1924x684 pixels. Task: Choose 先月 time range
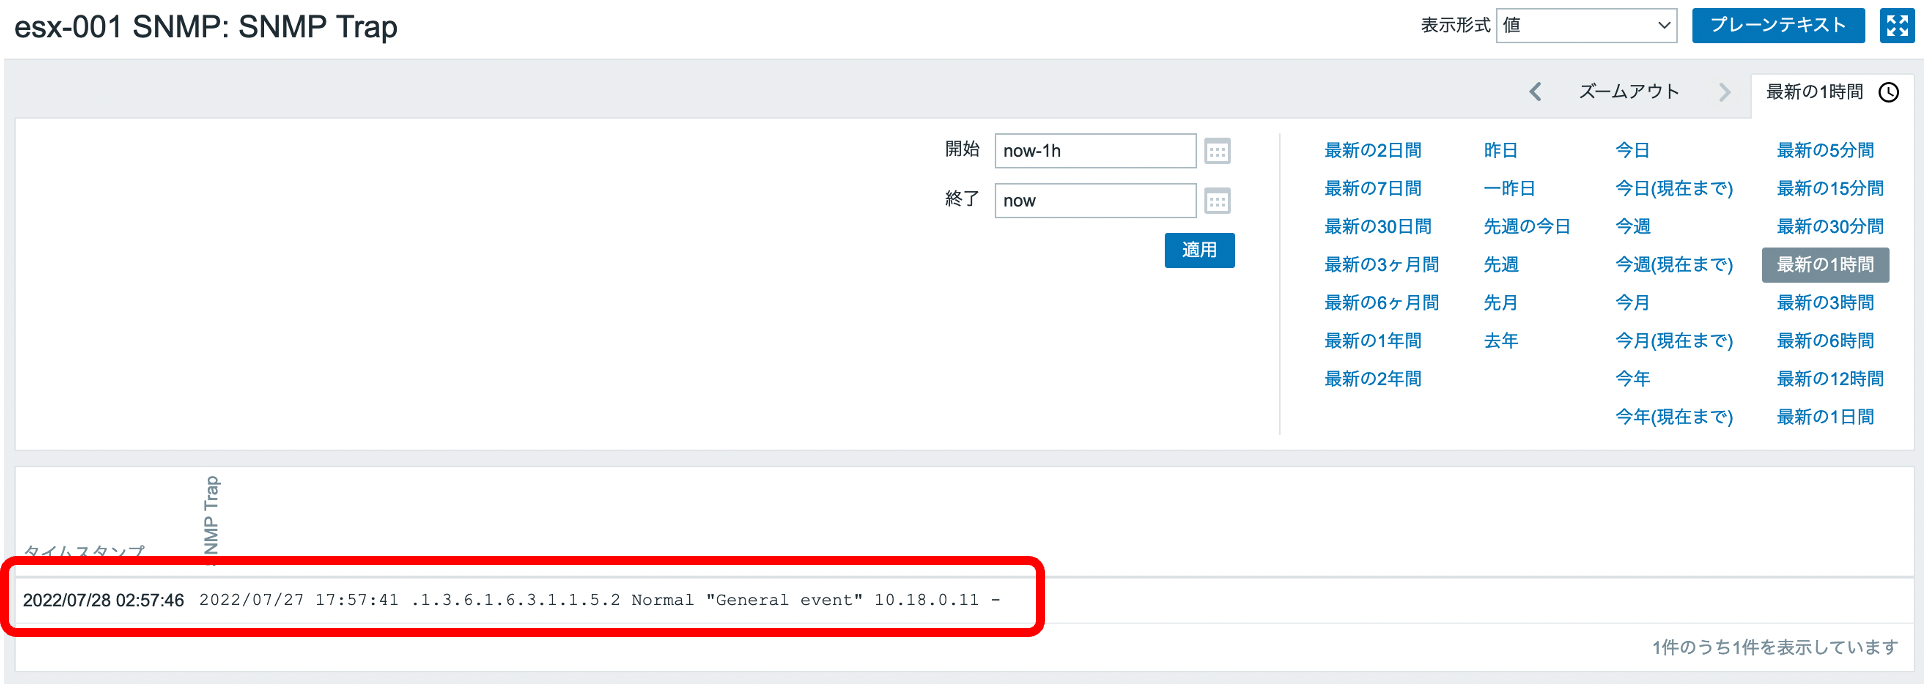coord(1500,302)
